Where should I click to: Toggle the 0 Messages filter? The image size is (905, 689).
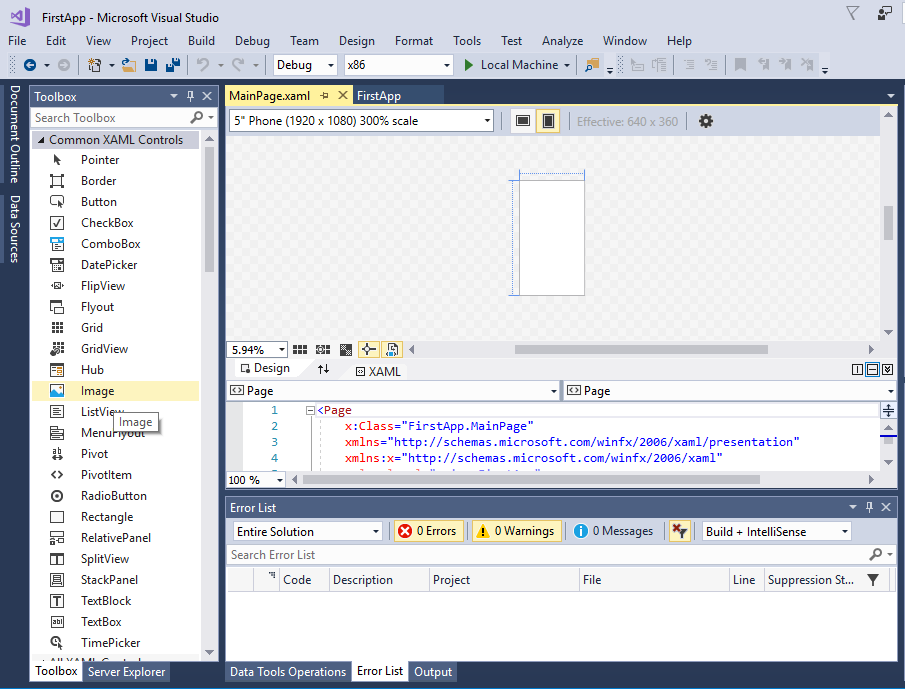pyautogui.click(x=614, y=531)
